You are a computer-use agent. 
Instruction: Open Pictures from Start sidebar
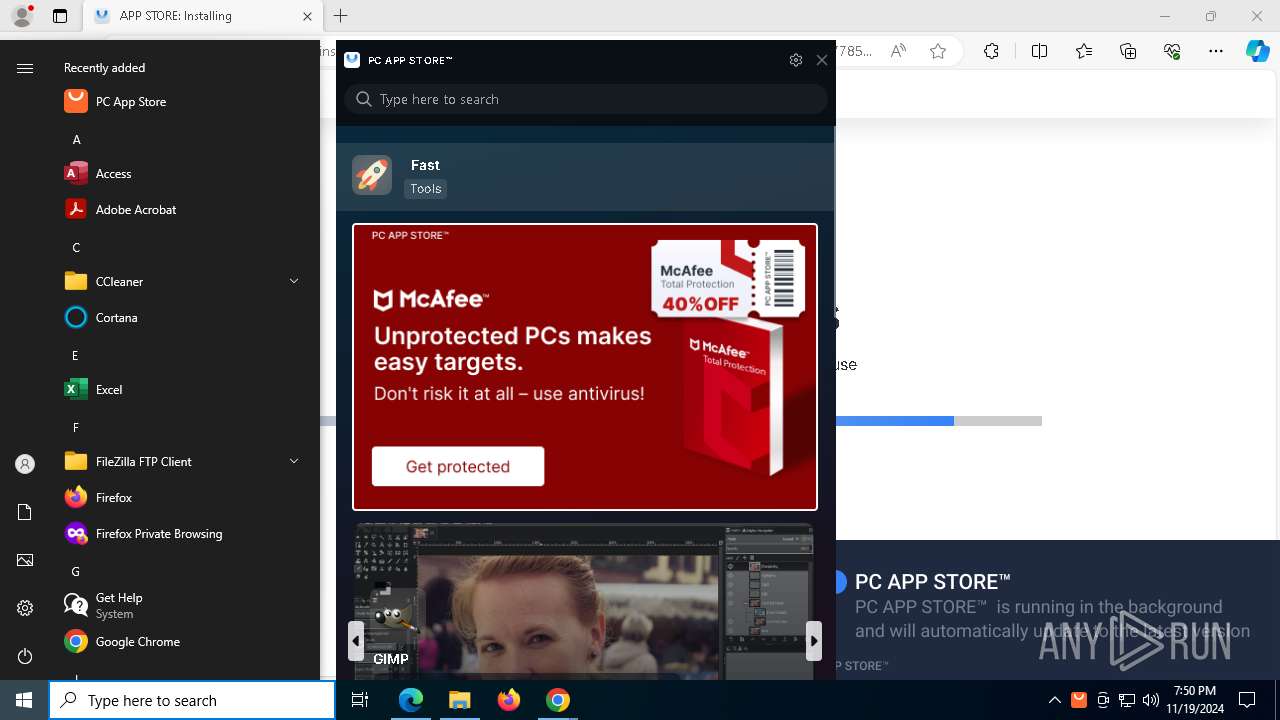(x=25, y=560)
